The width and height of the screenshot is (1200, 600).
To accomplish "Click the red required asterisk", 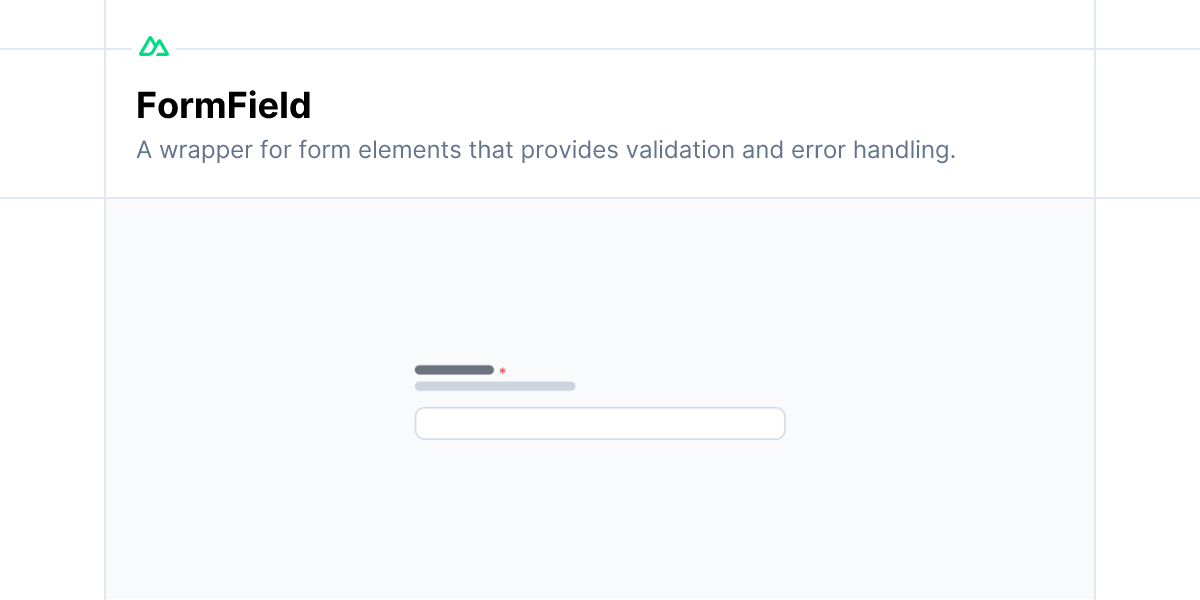I will [x=502, y=371].
